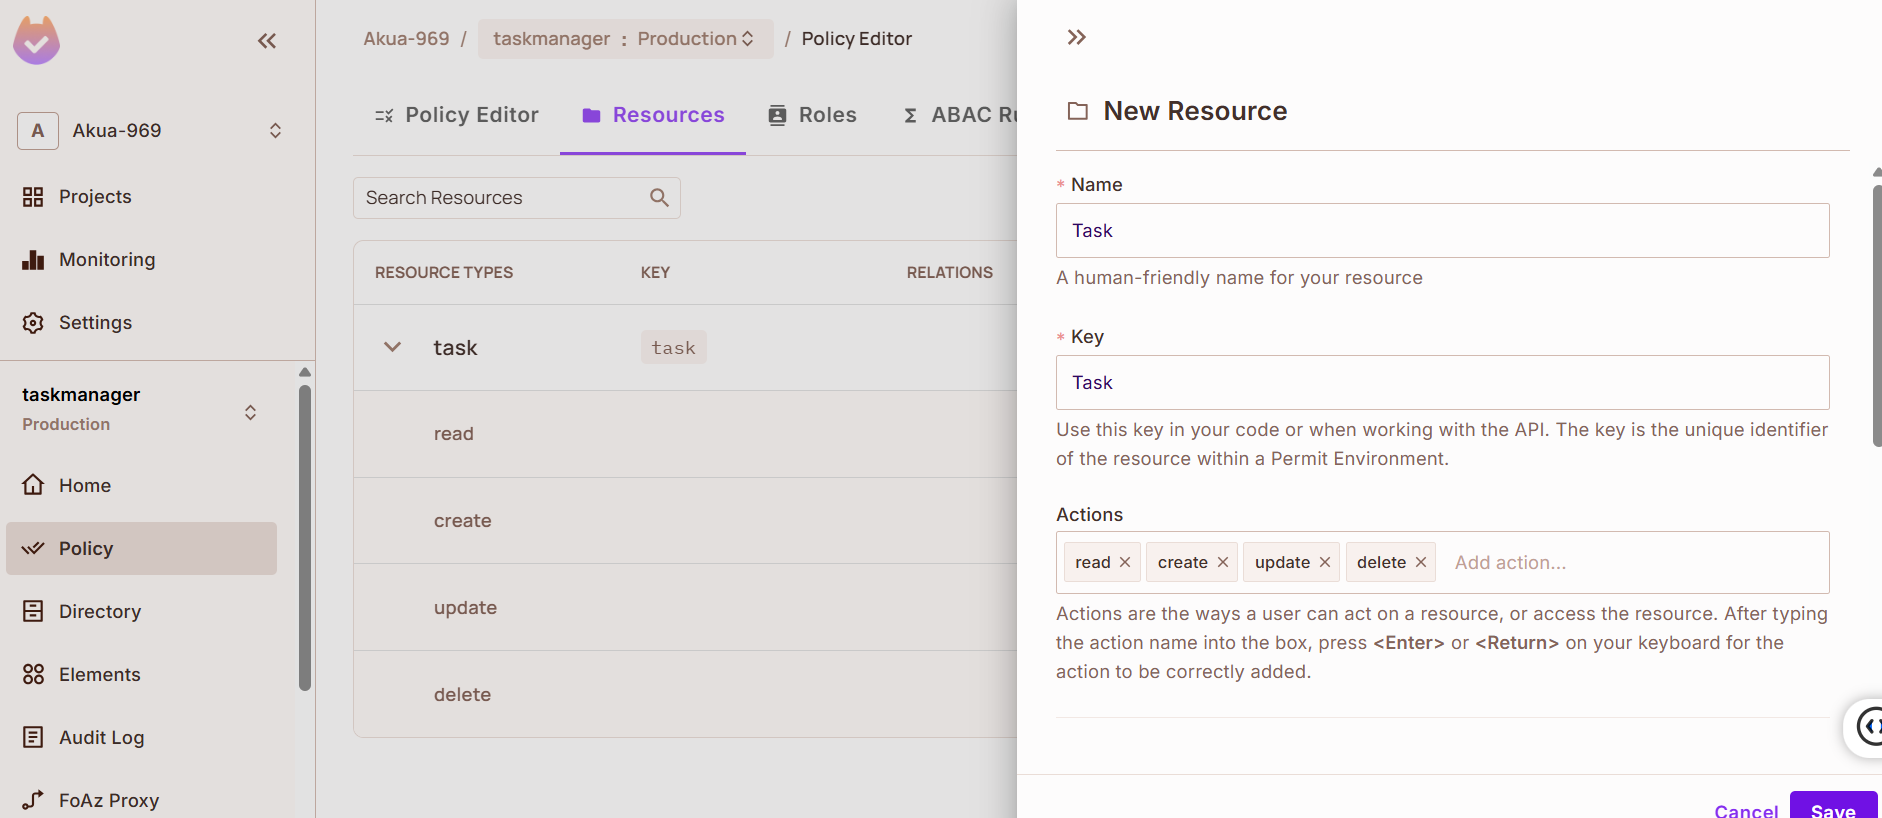The height and width of the screenshot is (818, 1882).
Task: Click the Cancel button
Action: (x=1746, y=810)
